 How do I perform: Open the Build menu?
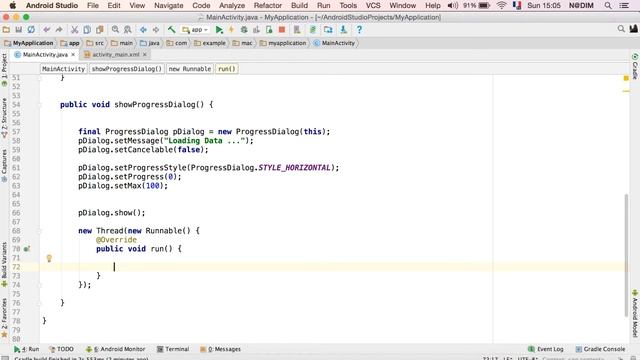(299, 5)
